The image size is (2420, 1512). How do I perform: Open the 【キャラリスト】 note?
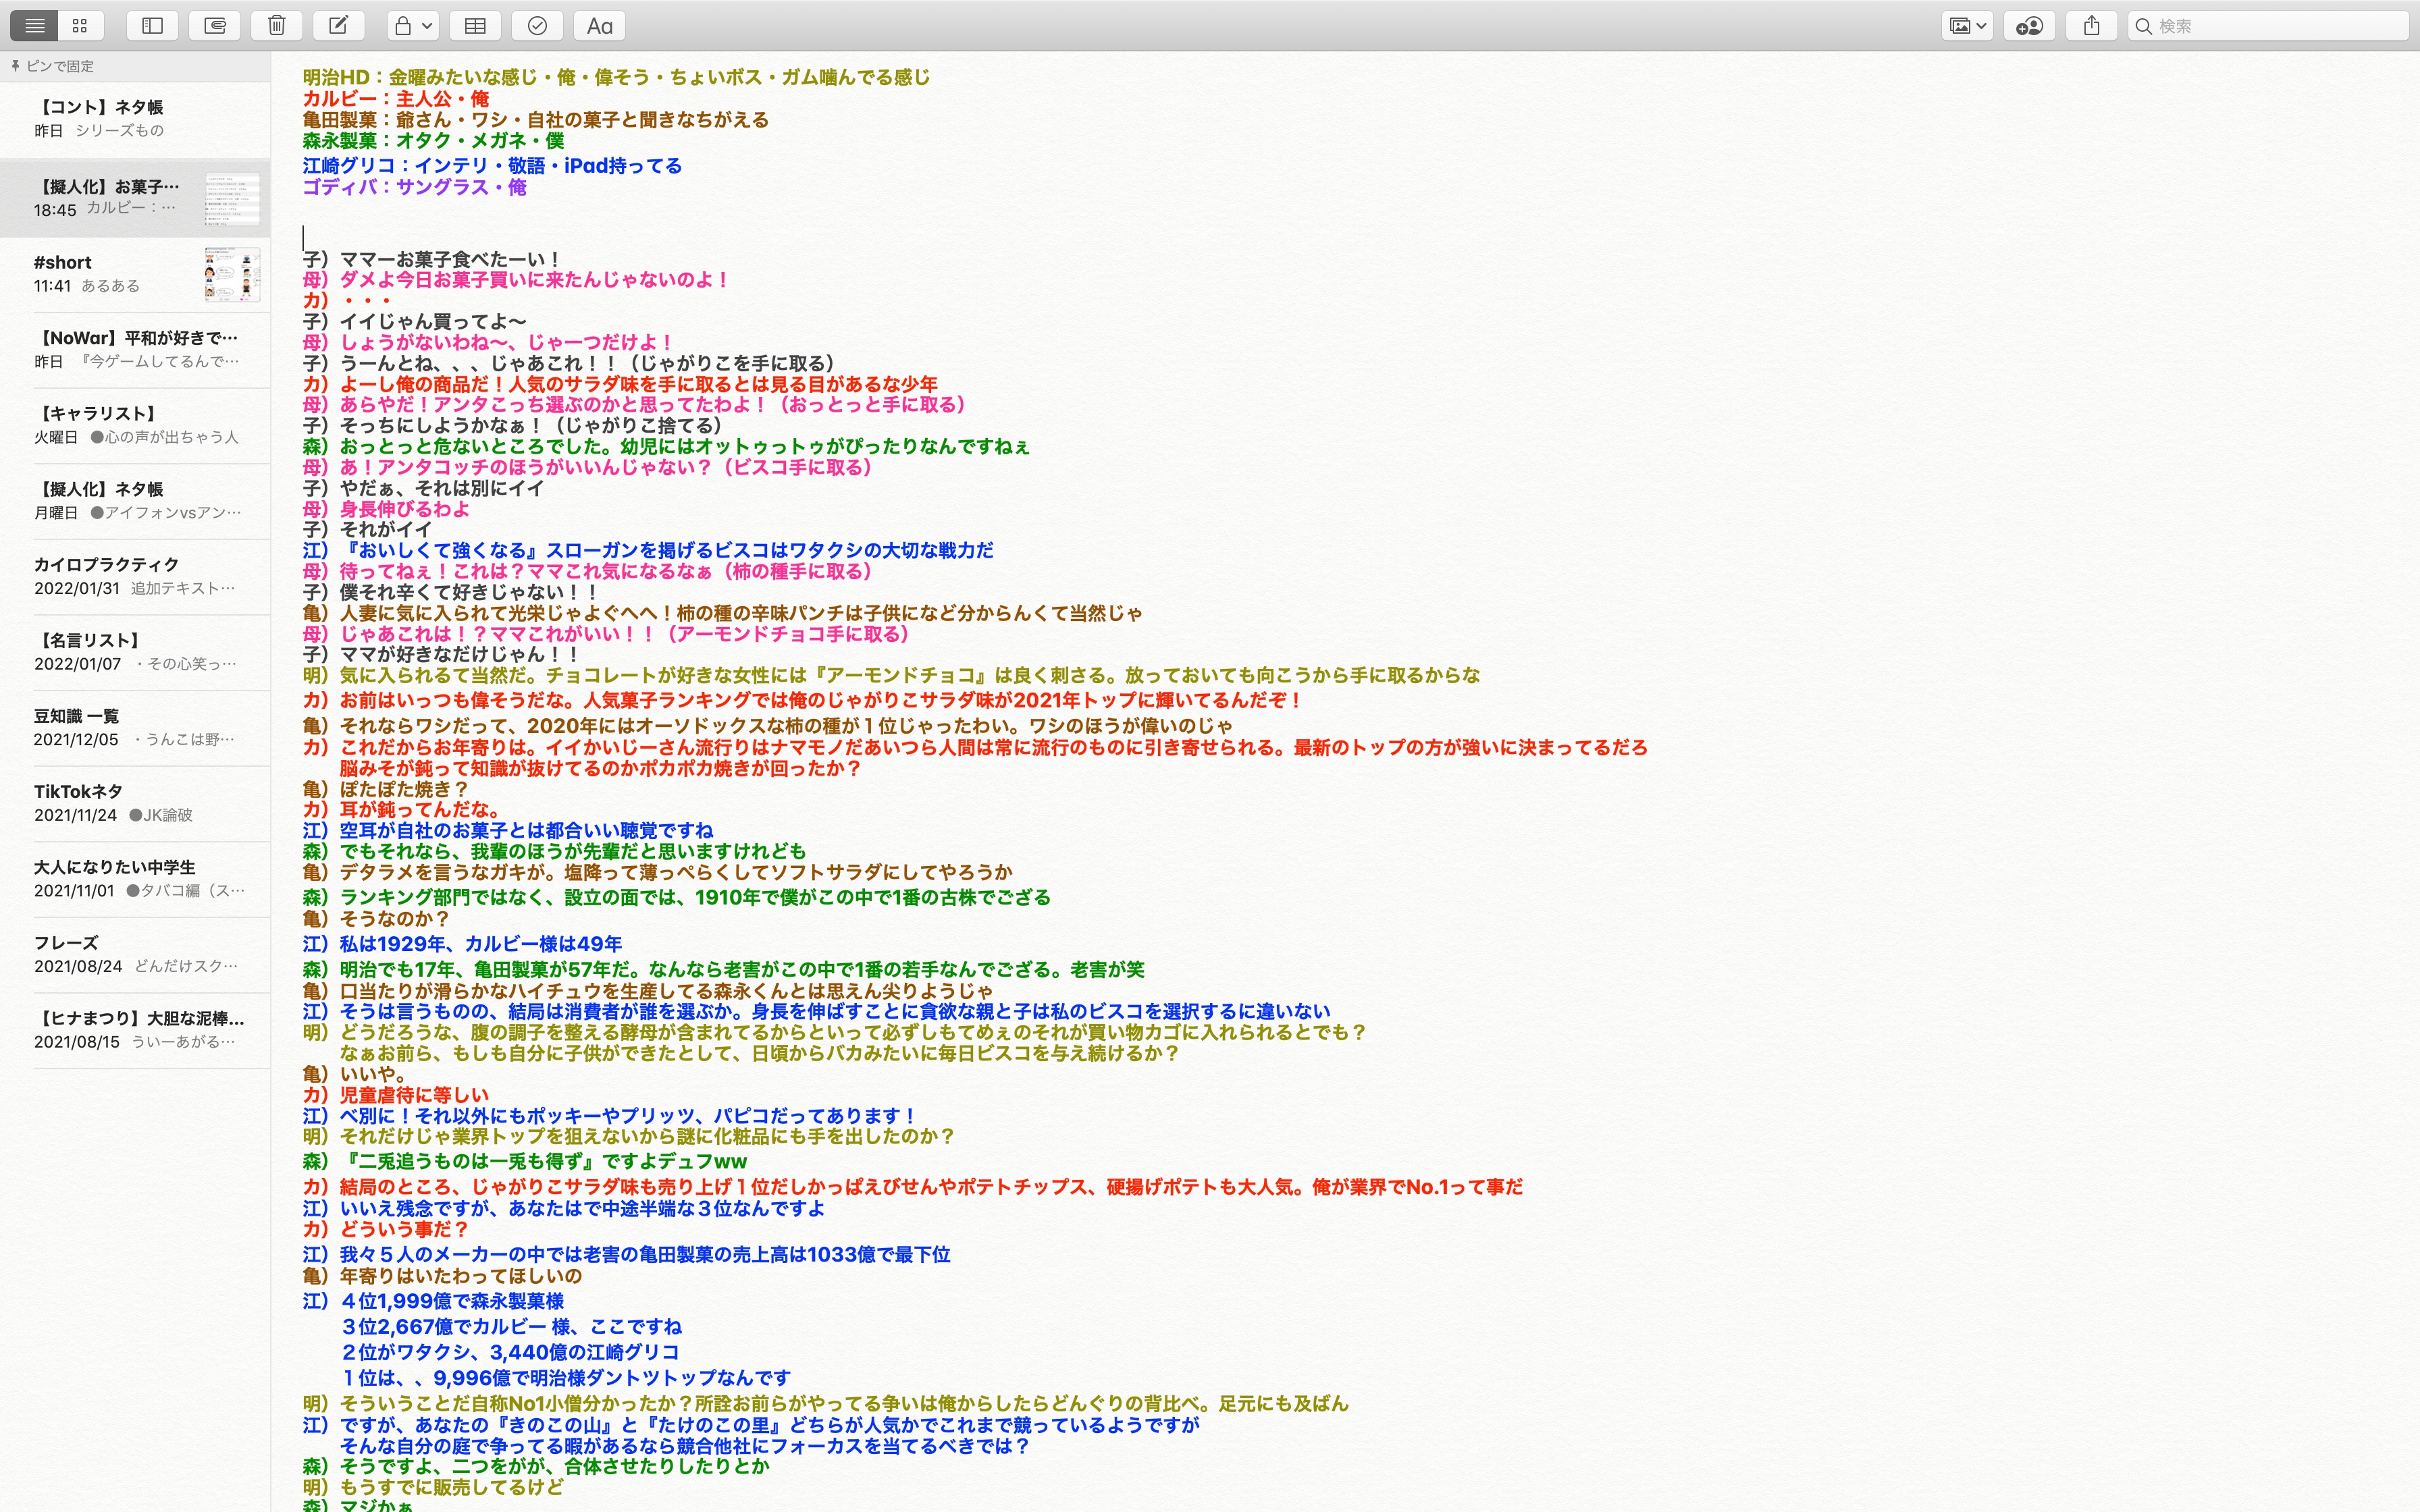[135, 425]
